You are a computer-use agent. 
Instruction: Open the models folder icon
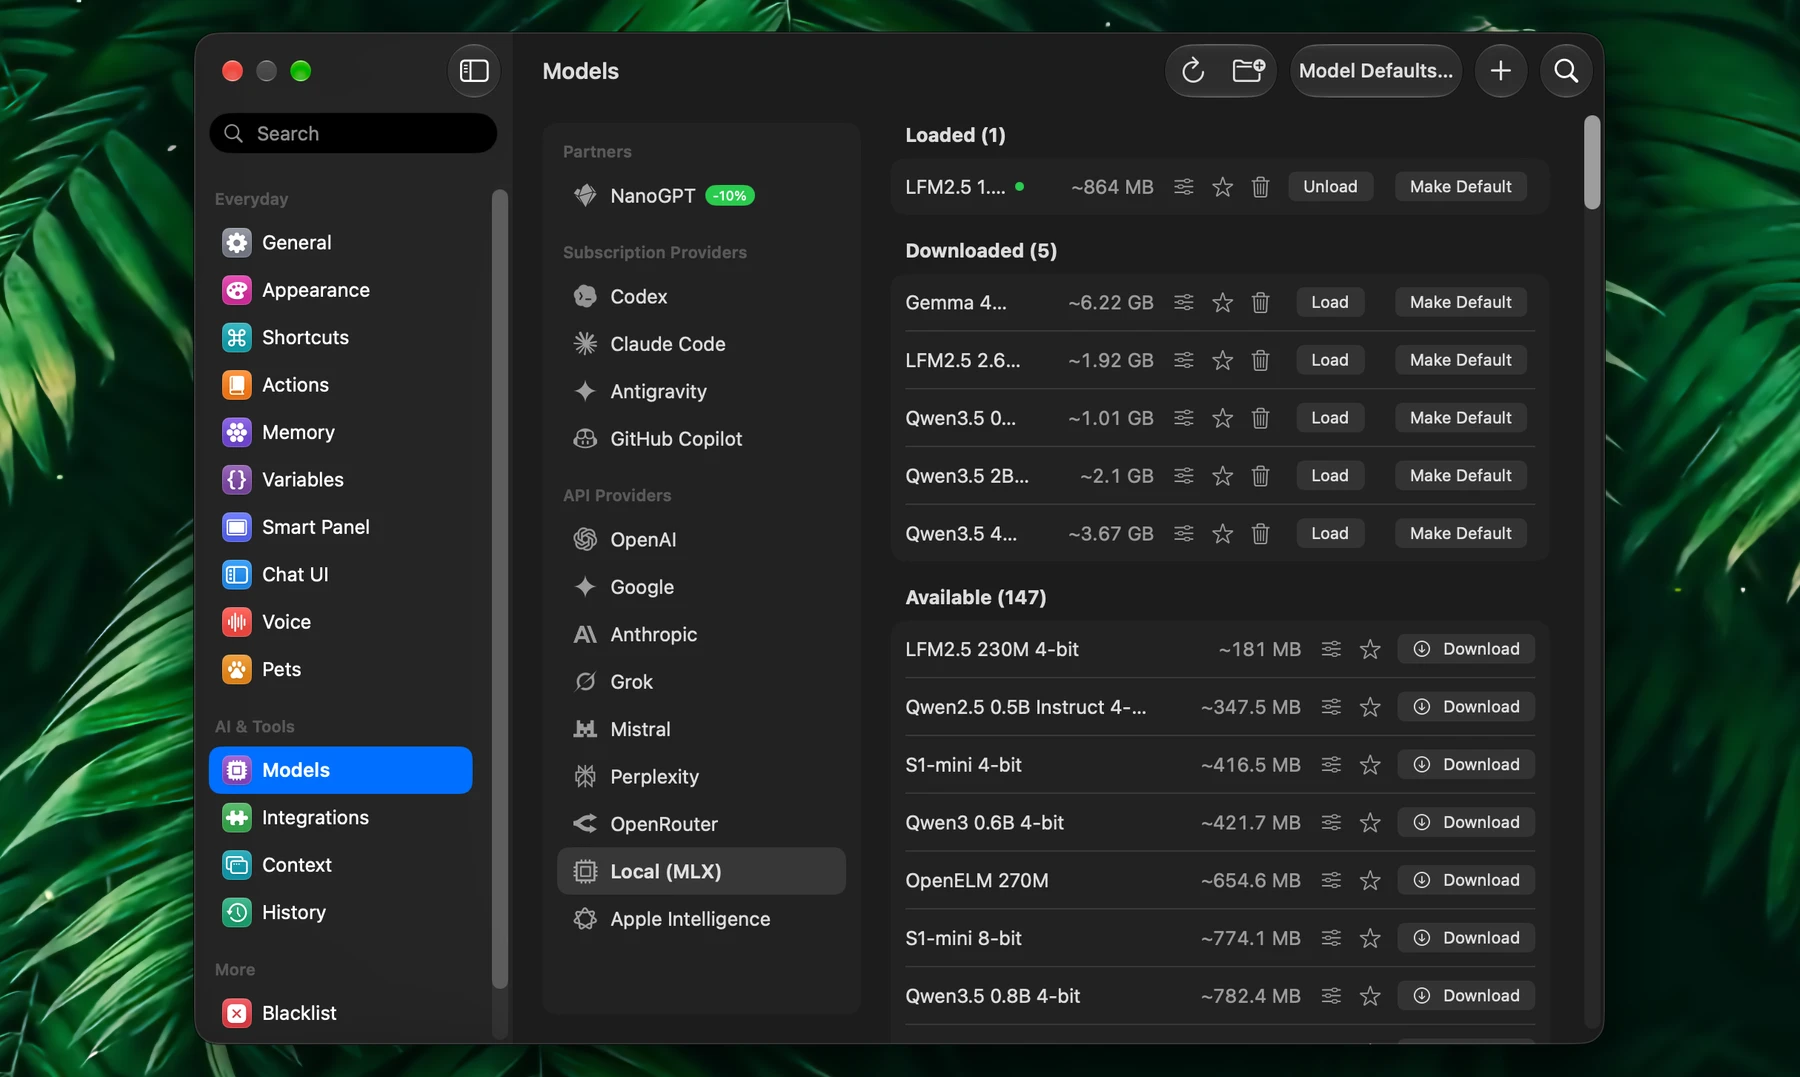pyautogui.click(x=1248, y=70)
